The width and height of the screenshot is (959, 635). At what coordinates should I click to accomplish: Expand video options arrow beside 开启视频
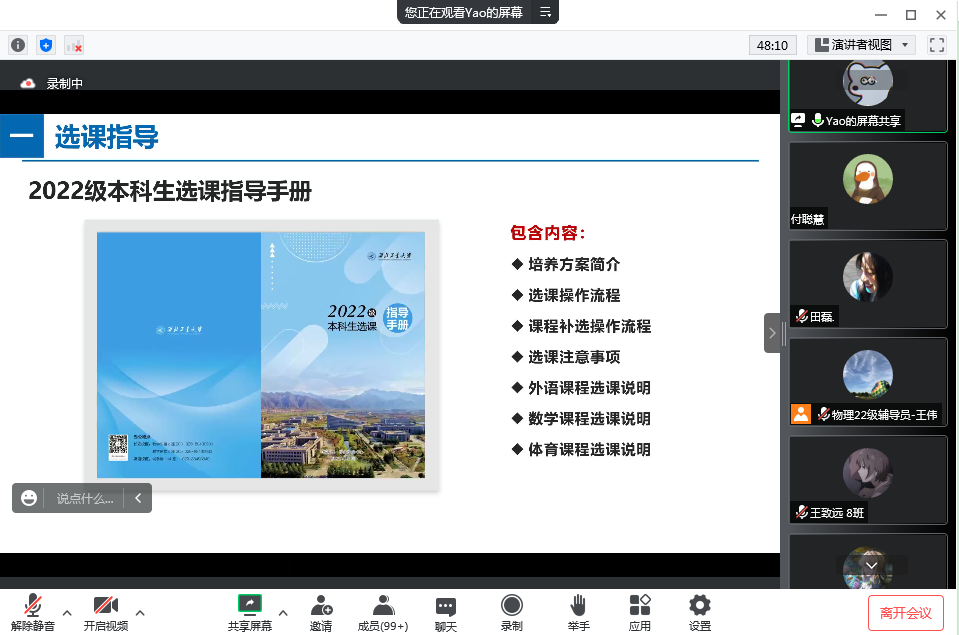point(140,612)
